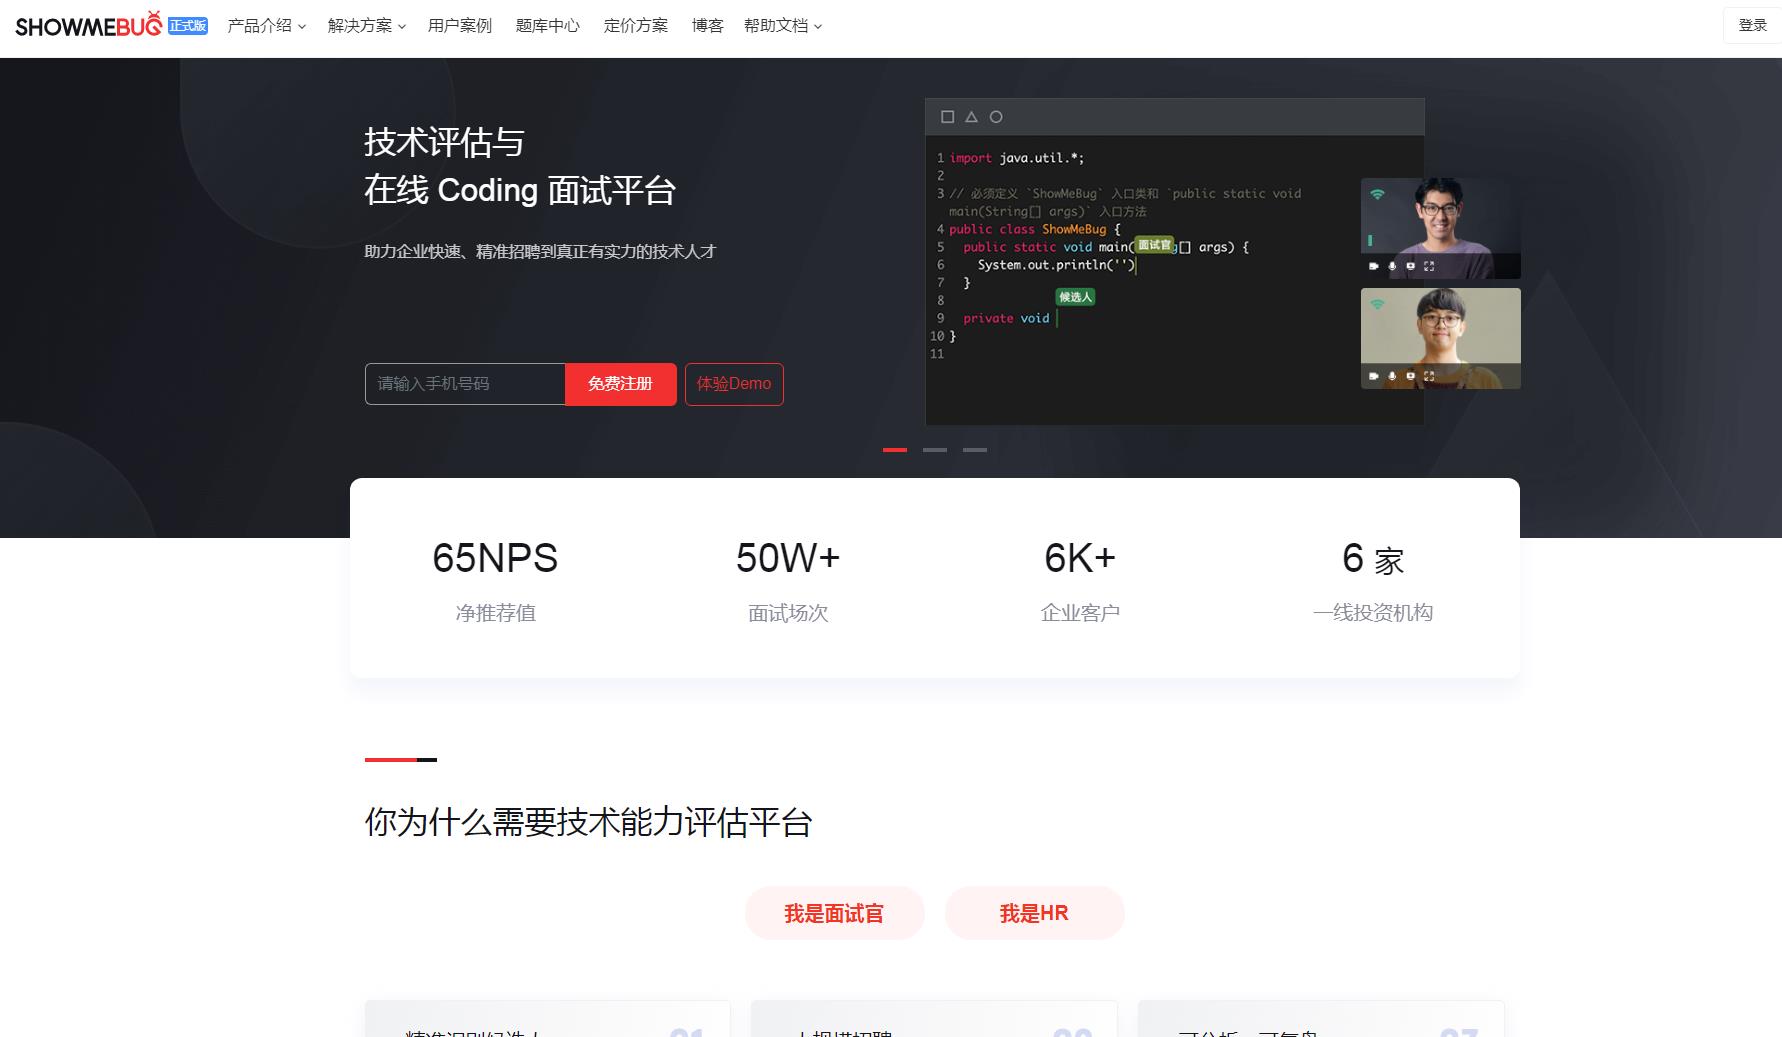Viewport: 1782px width, 1037px height.
Task: Click the 你为什么需要技术能力评估平台 heading
Action: pyautogui.click(x=589, y=823)
